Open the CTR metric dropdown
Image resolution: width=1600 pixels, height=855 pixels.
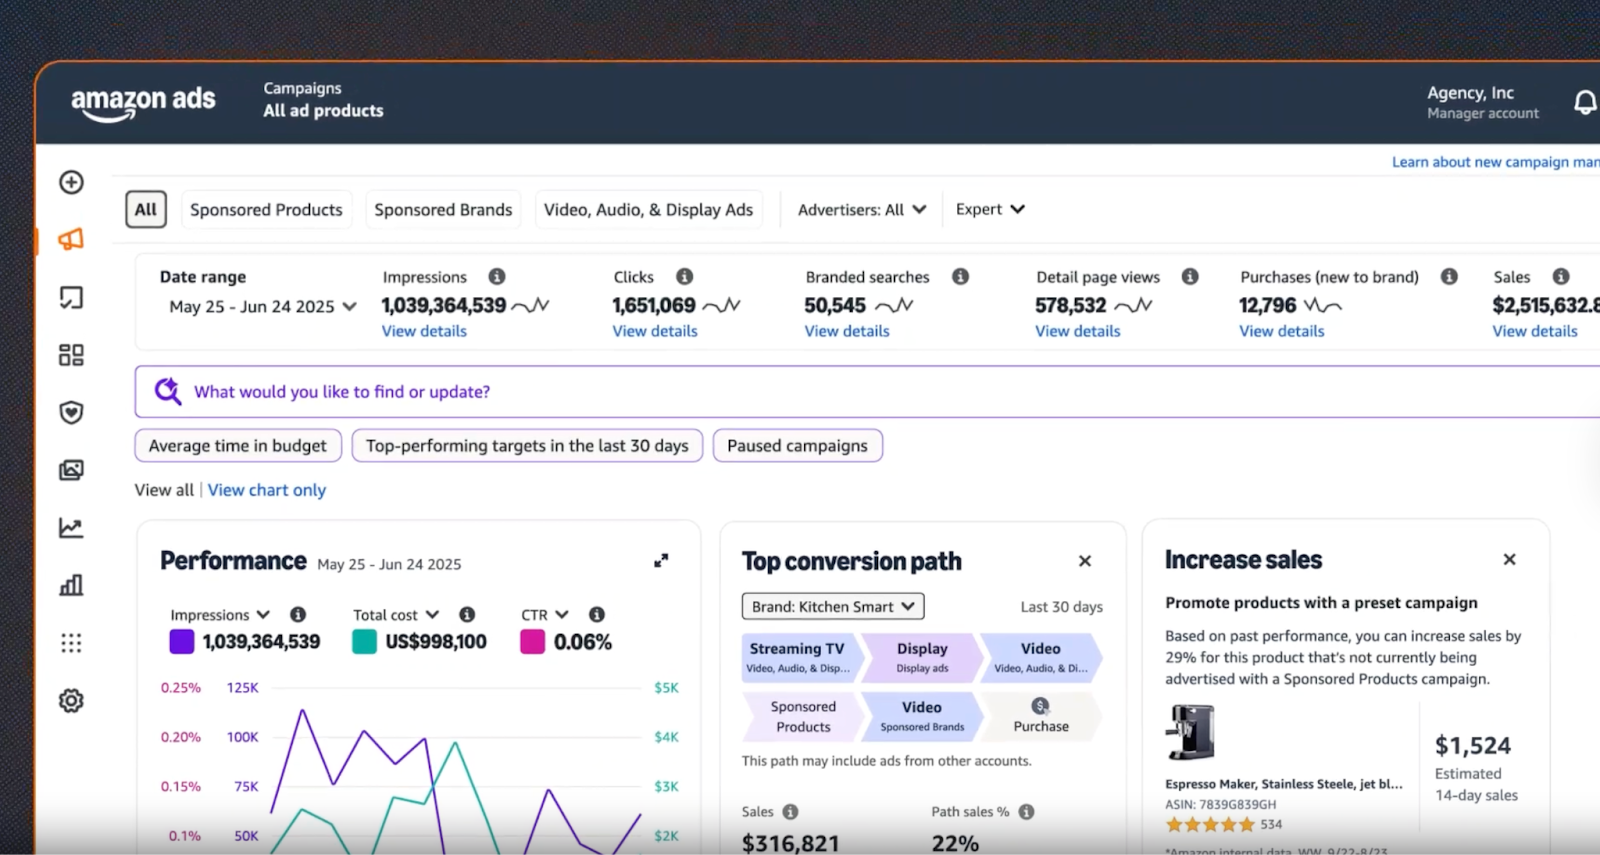tap(545, 615)
